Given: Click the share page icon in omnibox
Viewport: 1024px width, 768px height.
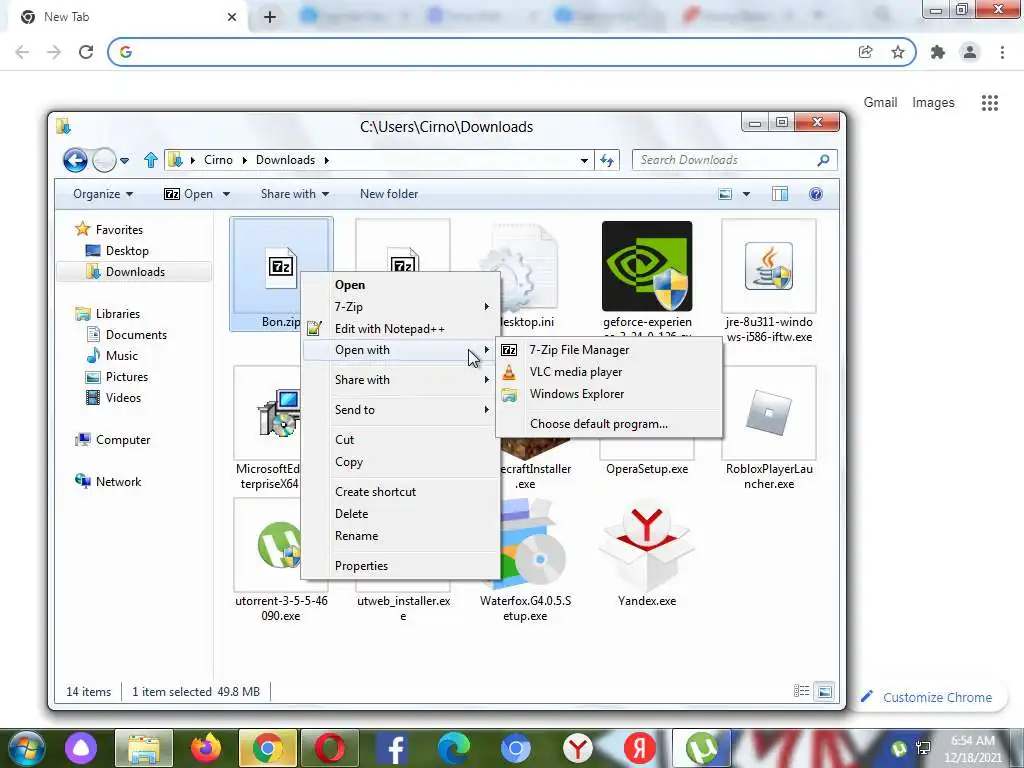Looking at the screenshot, I should coord(865,52).
